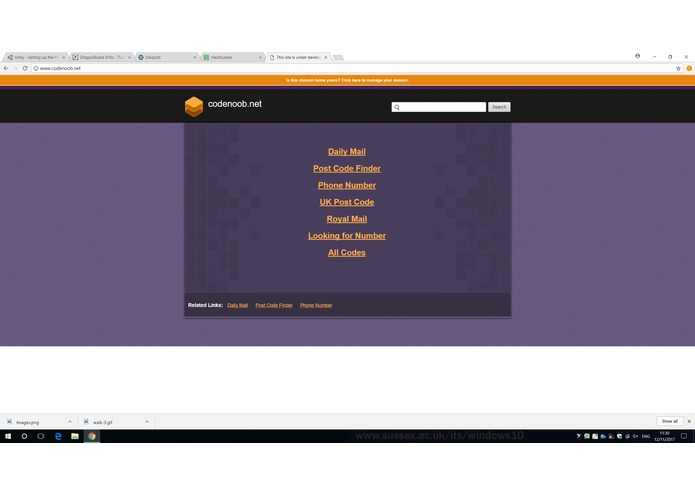Open the Looking for Number link

[347, 236]
